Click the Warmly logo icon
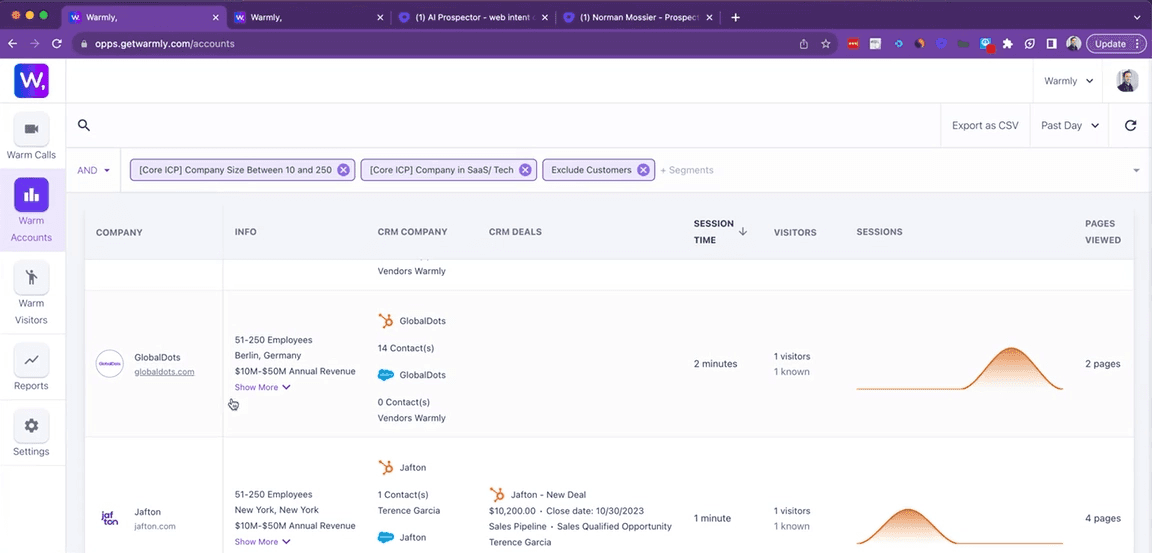 [32, 81]
